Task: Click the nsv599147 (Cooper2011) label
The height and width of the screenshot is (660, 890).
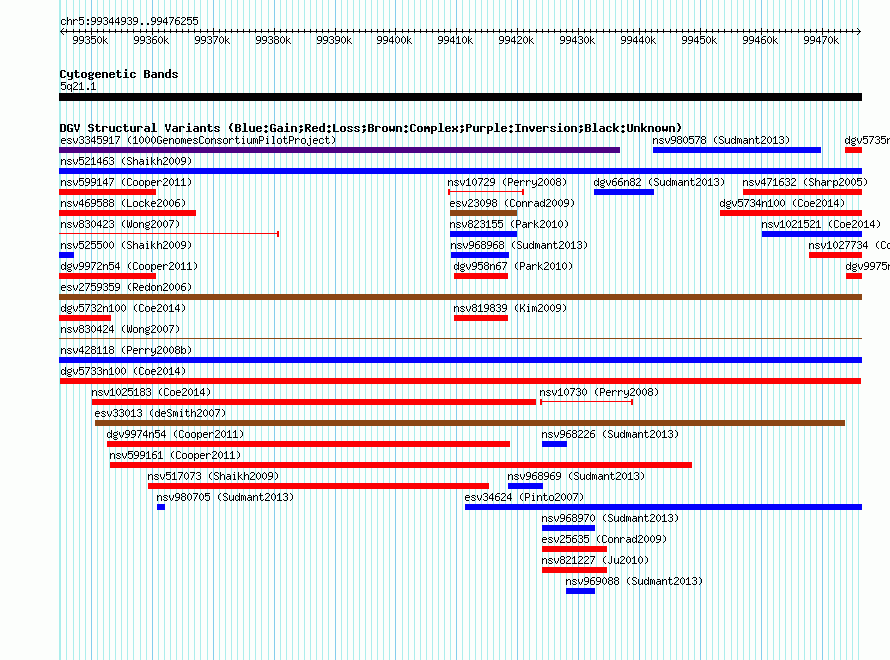Action: click(126, 182)
